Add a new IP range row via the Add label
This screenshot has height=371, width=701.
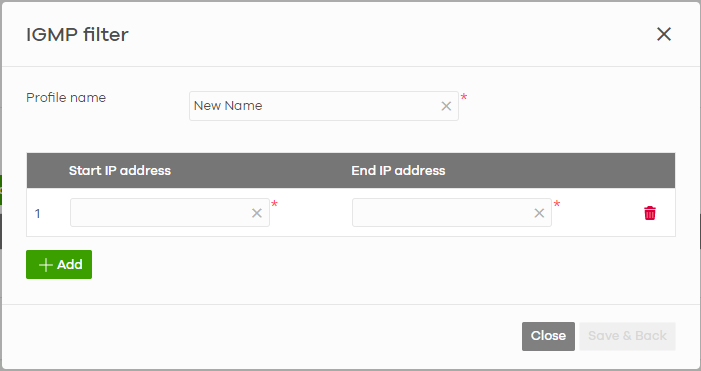(70, 265)
